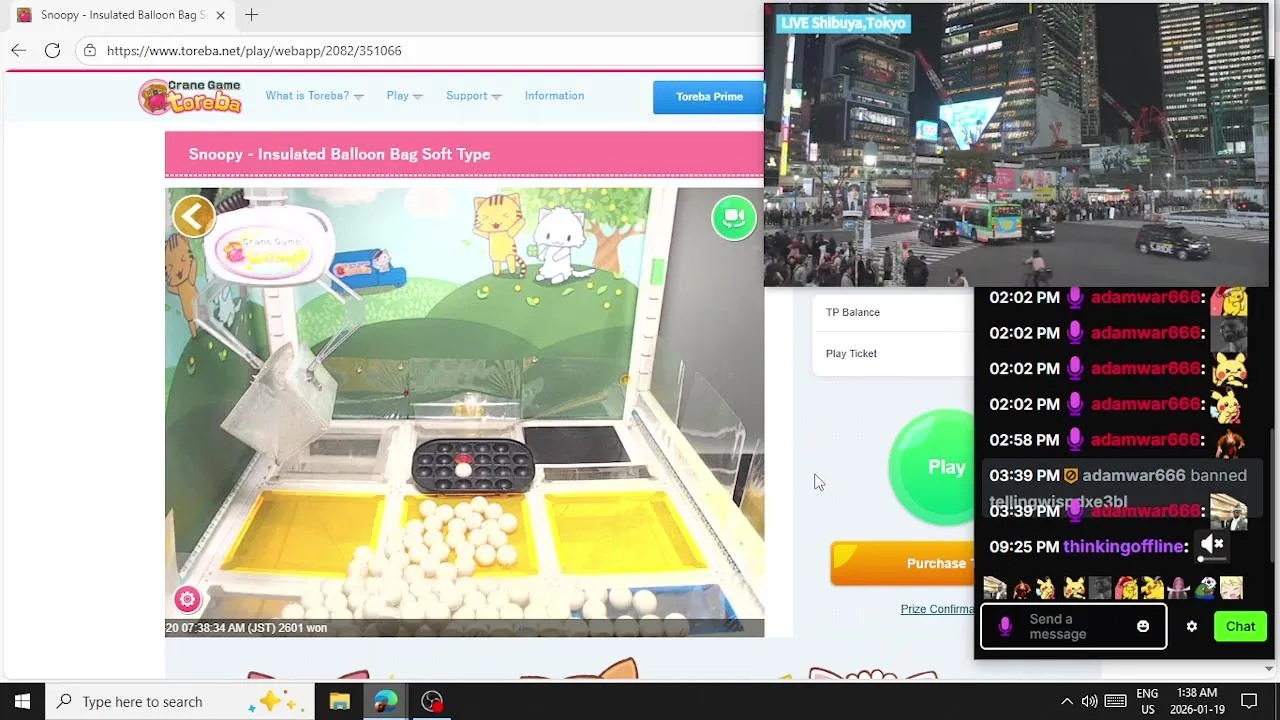Open the notification center icon

coord(1249,701)
